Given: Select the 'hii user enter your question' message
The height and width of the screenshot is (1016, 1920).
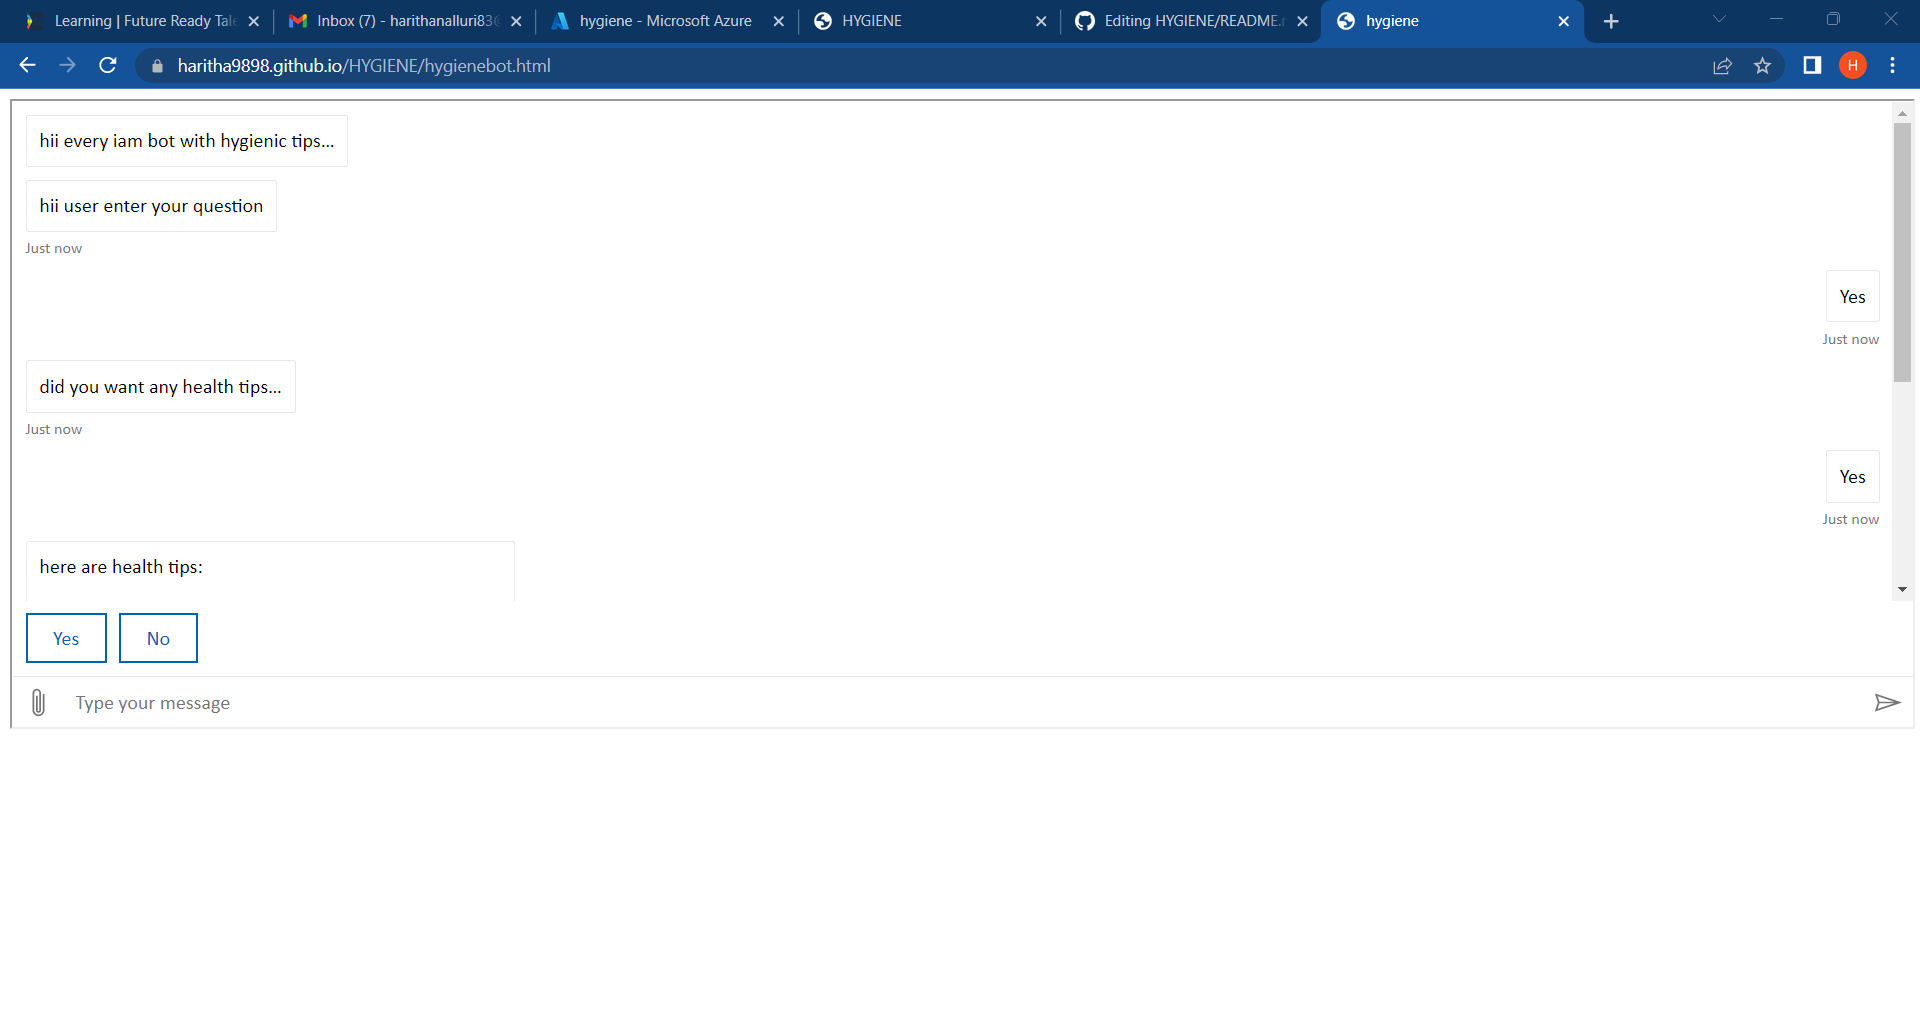Looking at the screenshot, I should (x=151, y=206).
